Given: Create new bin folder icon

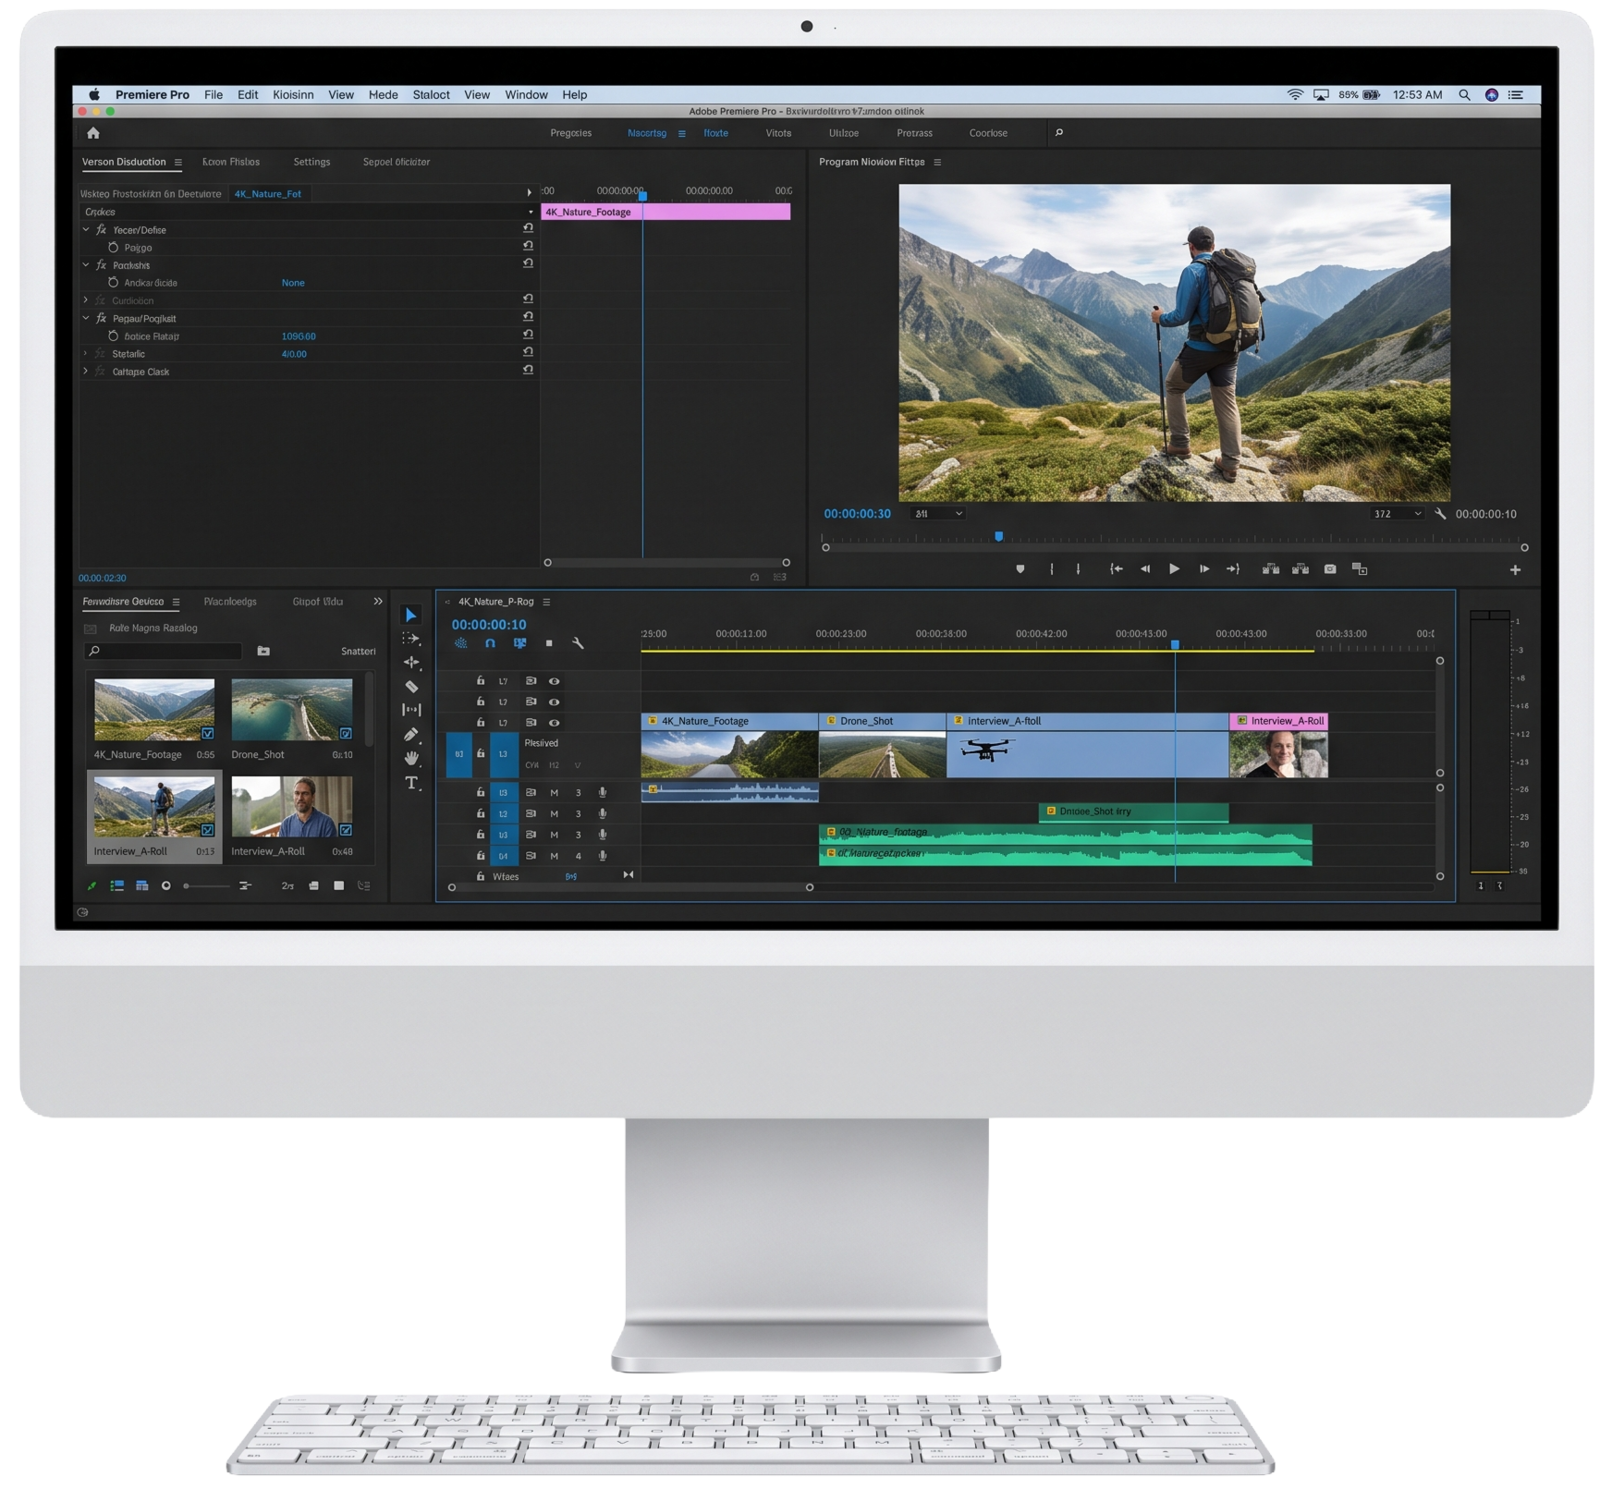Looking at the screenshot, I should pyautogui.click(x=264, y=651).
